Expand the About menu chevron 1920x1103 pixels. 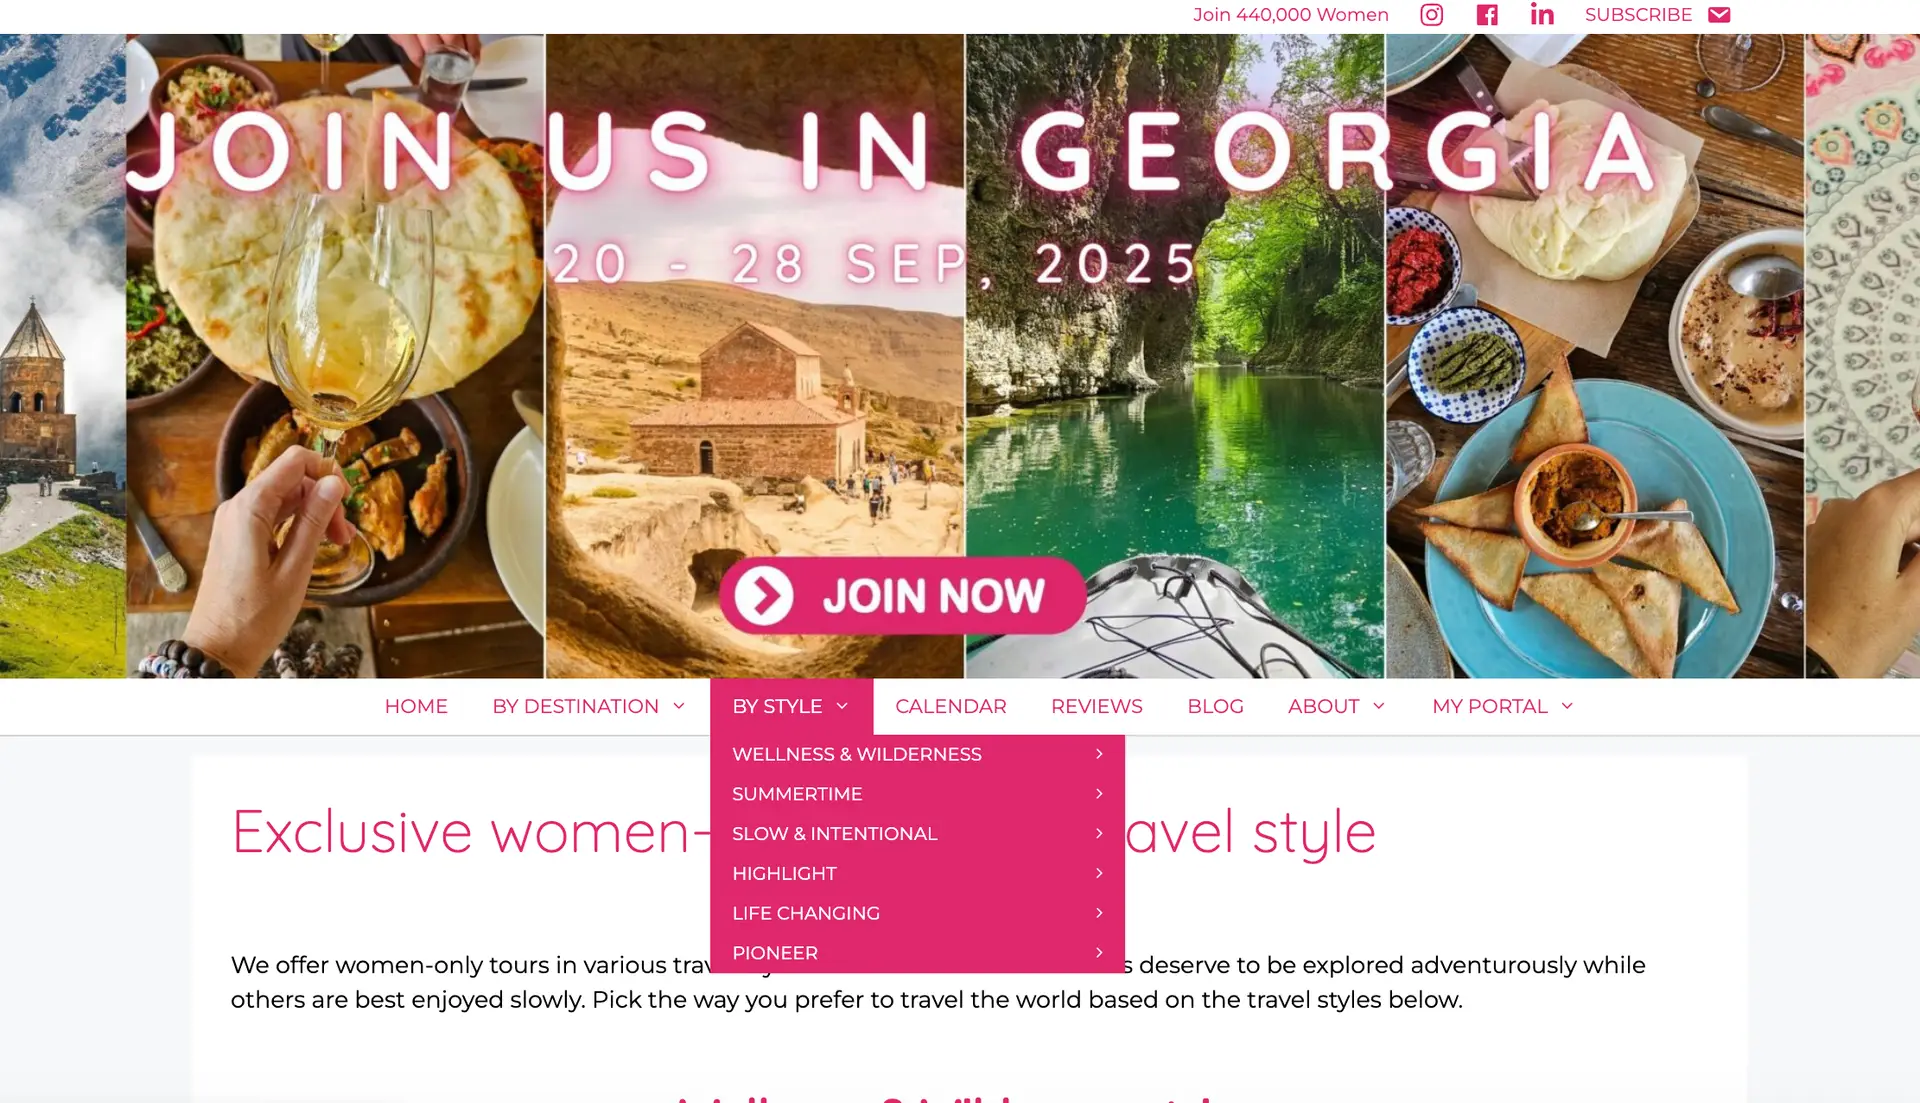(1379, 706)
